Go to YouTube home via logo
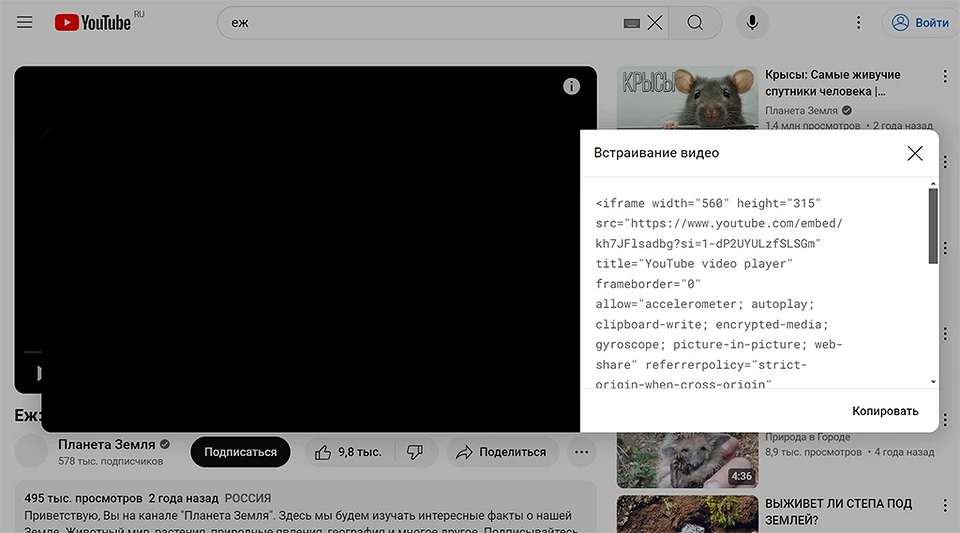 (92, 23)
